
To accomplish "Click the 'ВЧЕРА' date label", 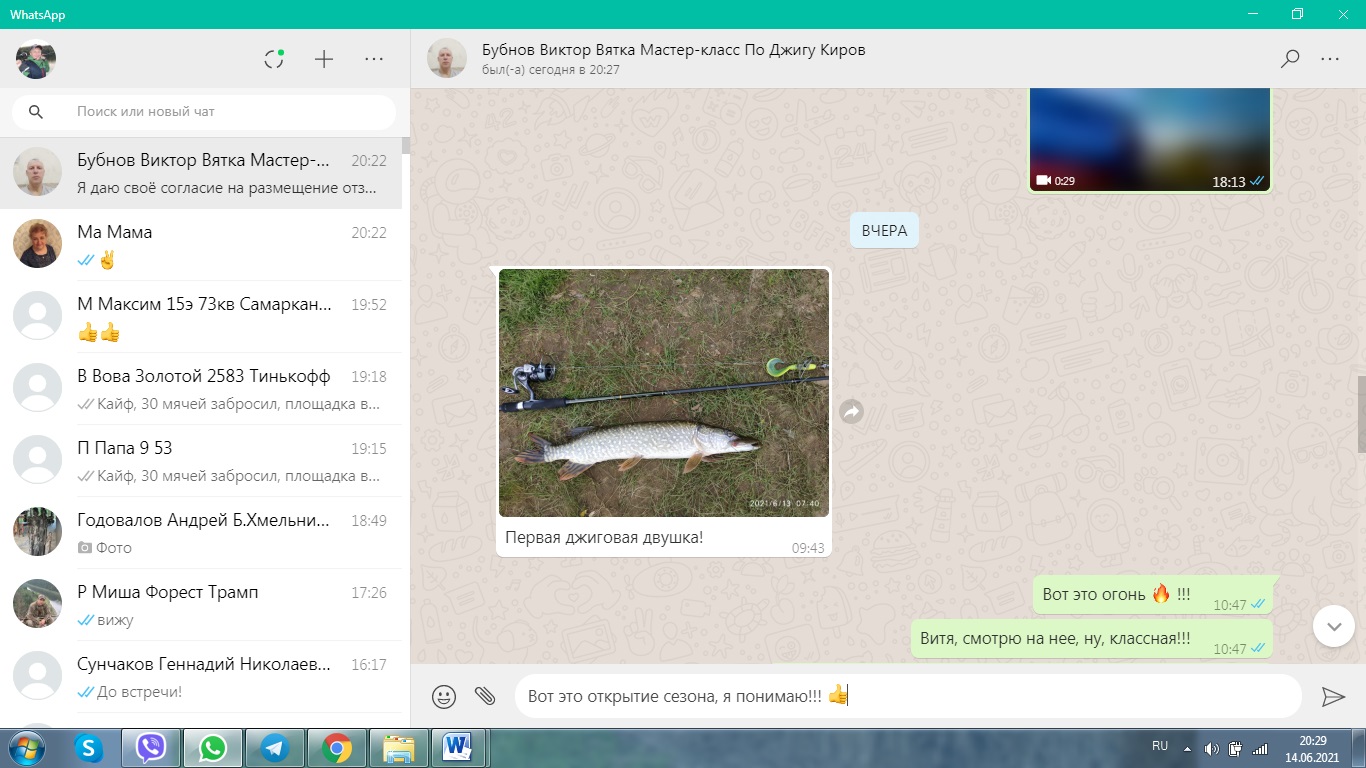I will pyautogui.click(x=884, y=230).
